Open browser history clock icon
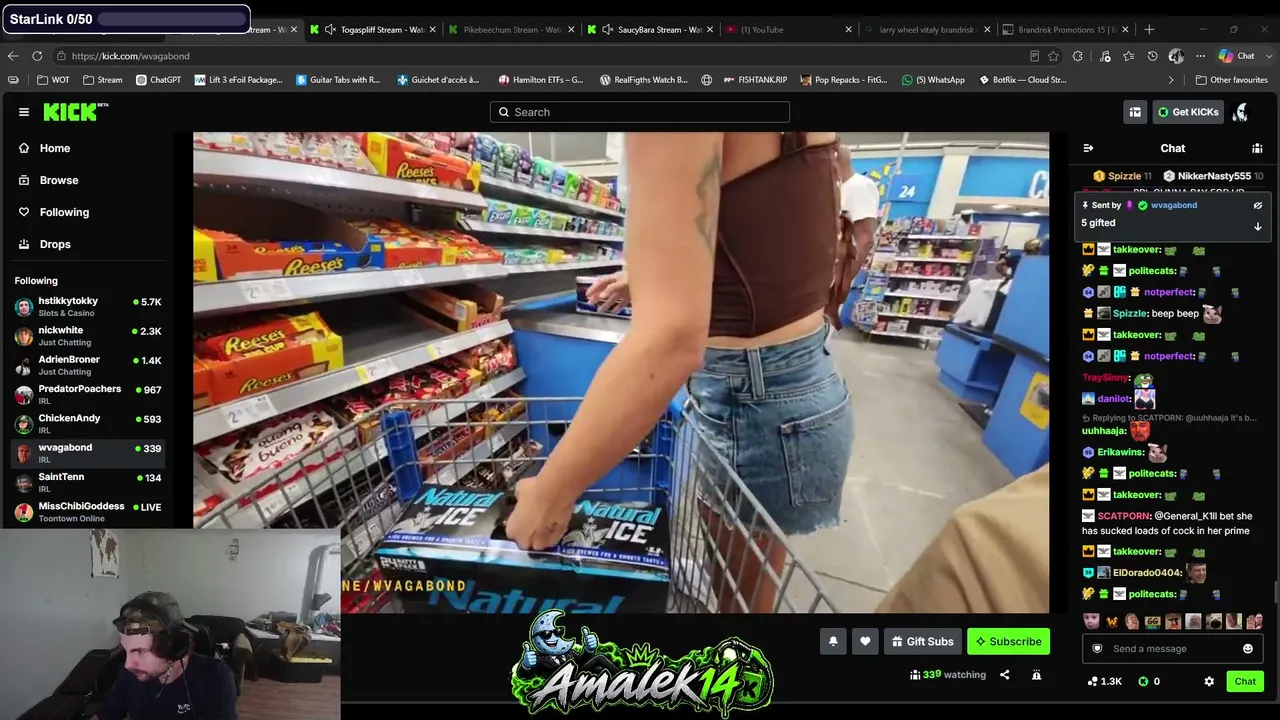The width and height of the screenshot is (1280, 720). (1152, 56)
